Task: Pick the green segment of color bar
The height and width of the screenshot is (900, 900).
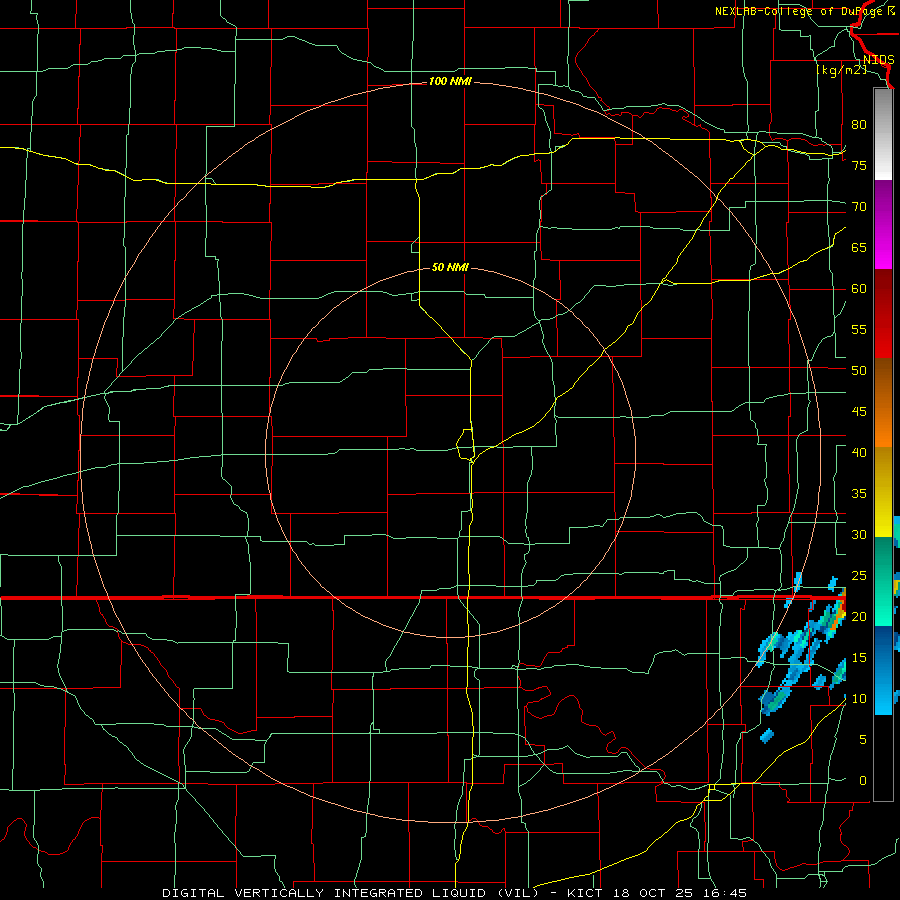Action: pos(883,581)
